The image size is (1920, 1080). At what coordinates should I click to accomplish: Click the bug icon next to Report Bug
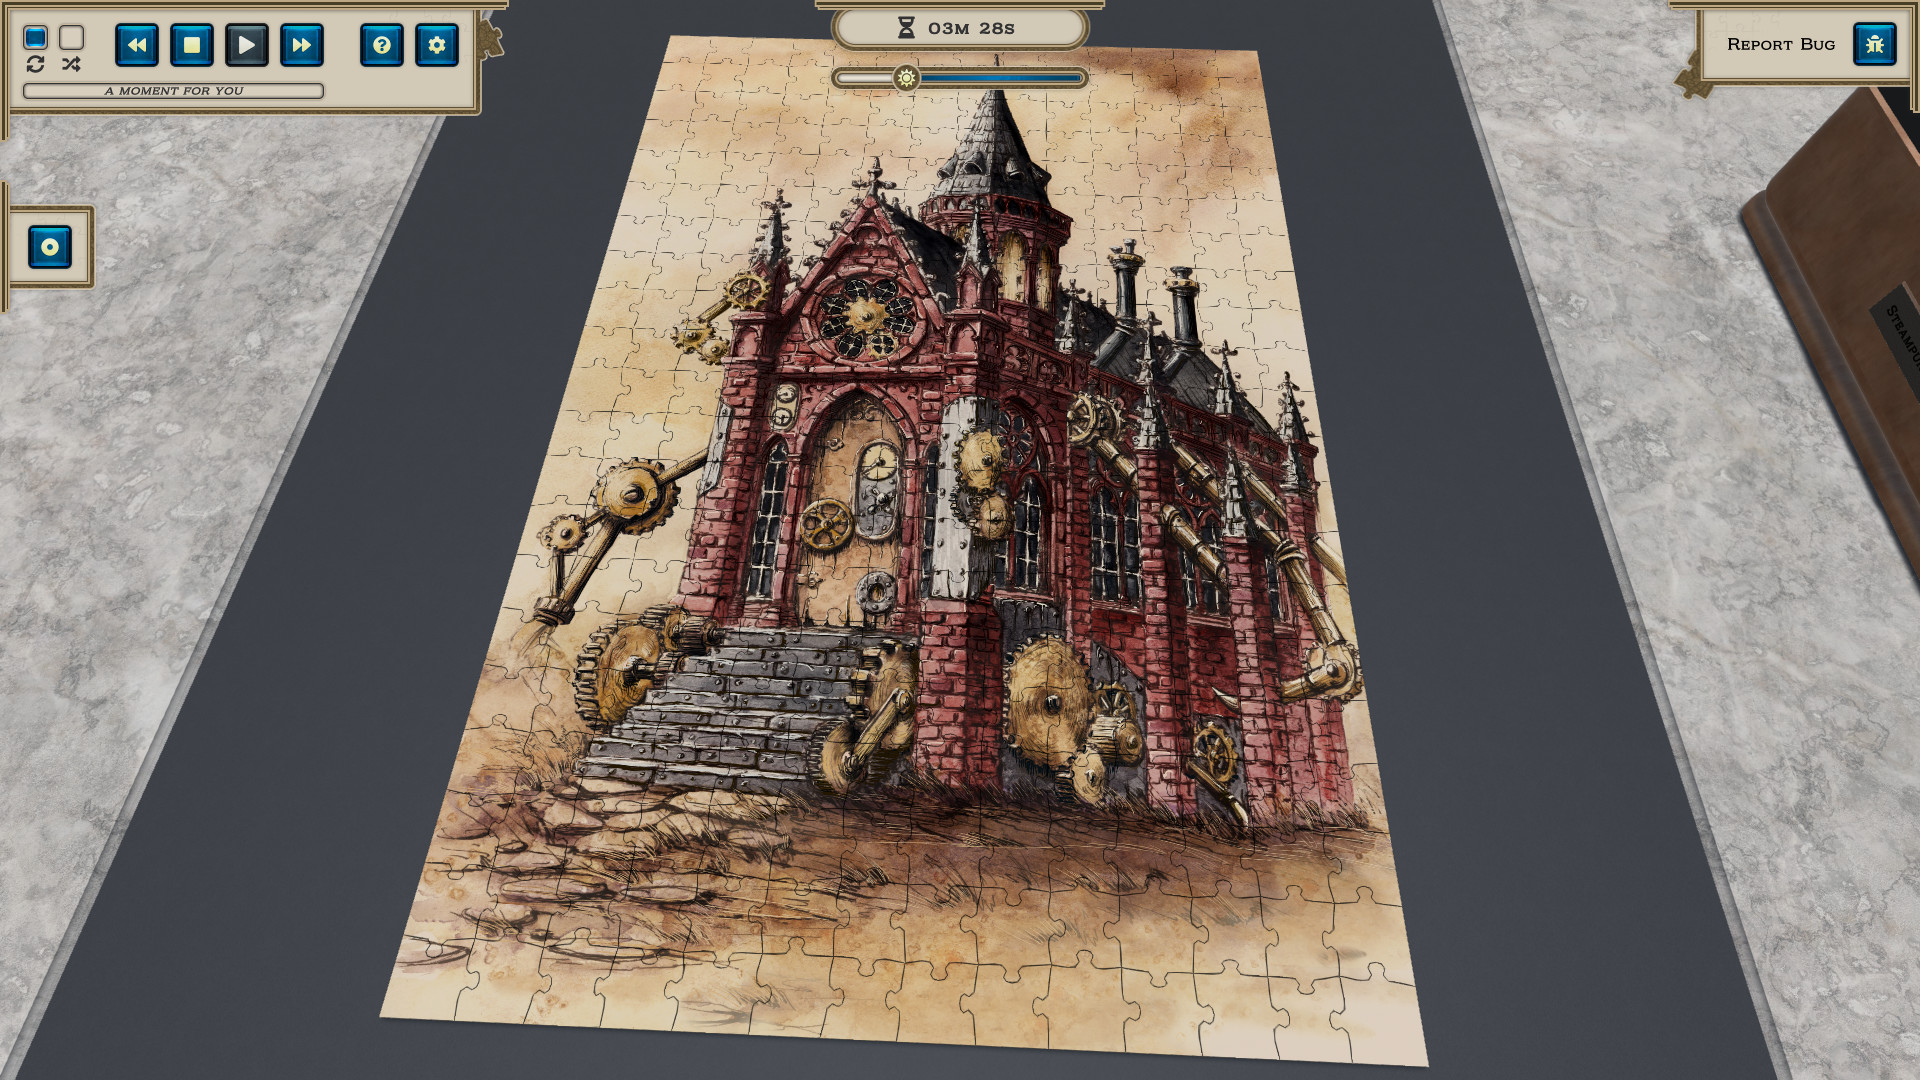[x=1875, y=44]
